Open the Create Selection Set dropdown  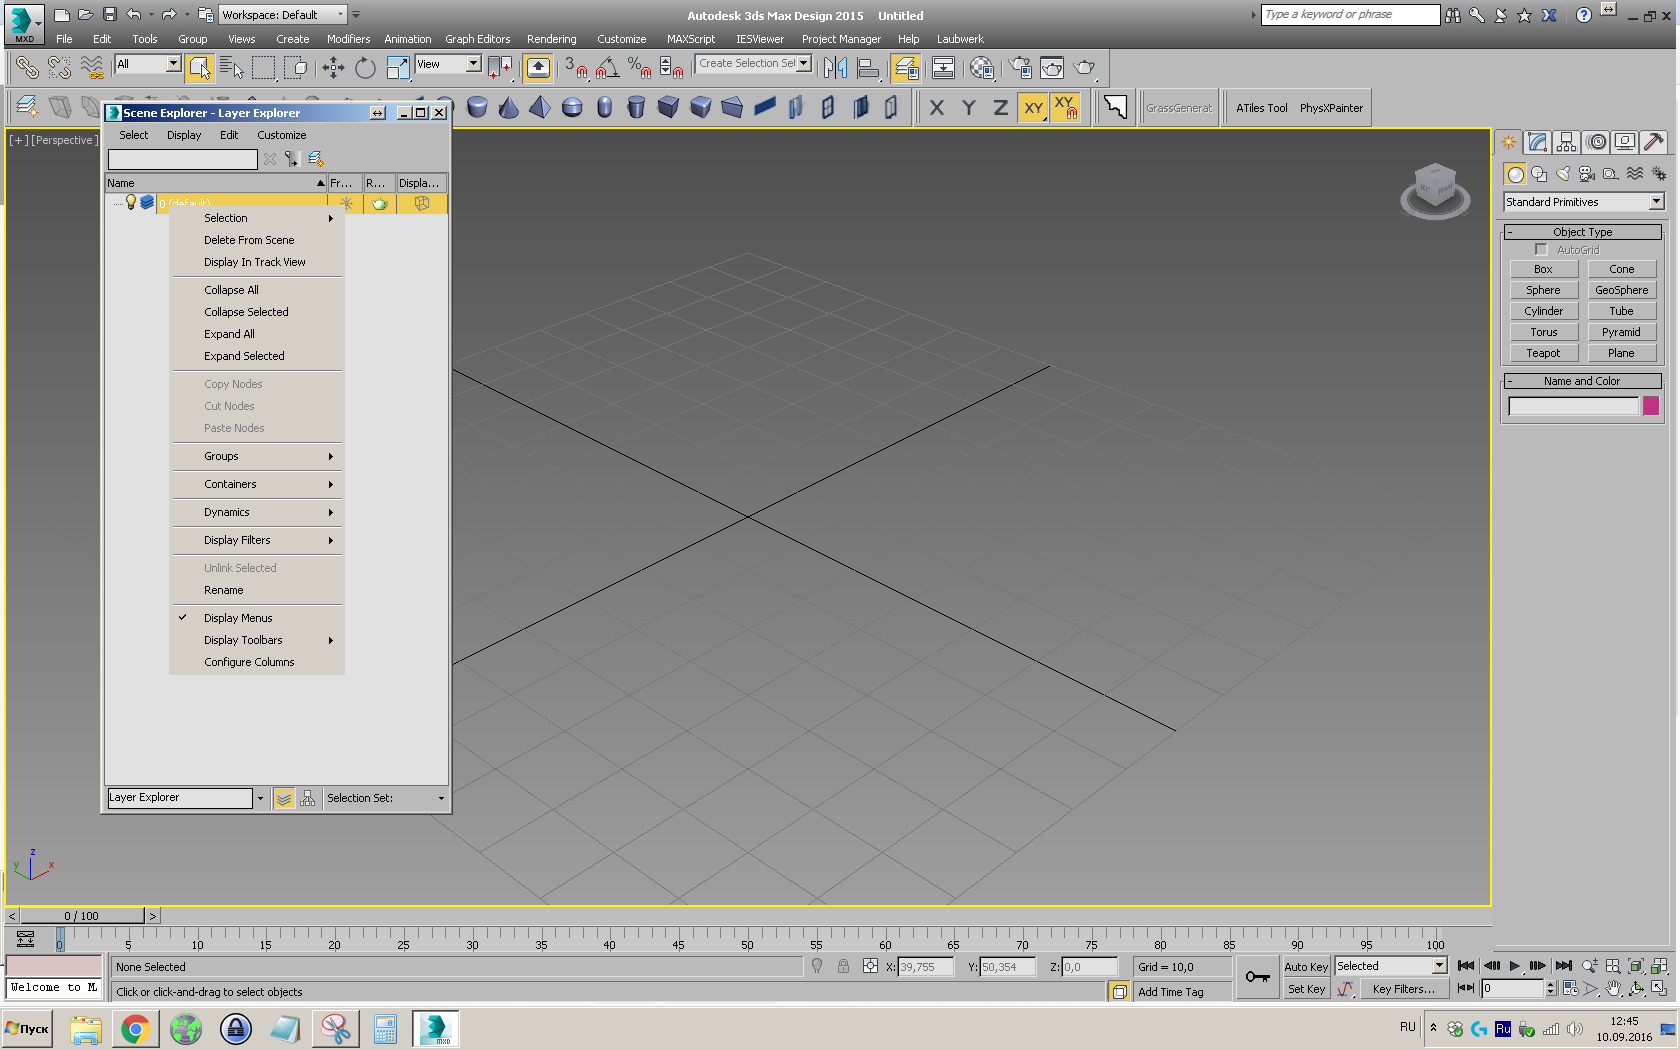(803, 63)
